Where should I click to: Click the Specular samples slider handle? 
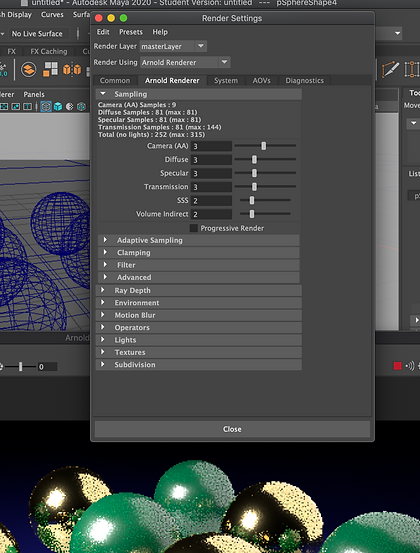click(254, 173)
